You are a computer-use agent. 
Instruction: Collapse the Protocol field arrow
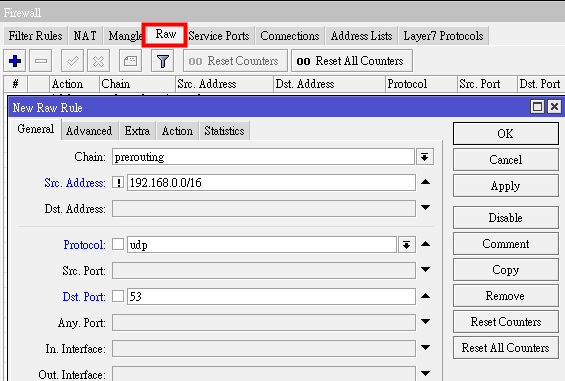point(426,244)
